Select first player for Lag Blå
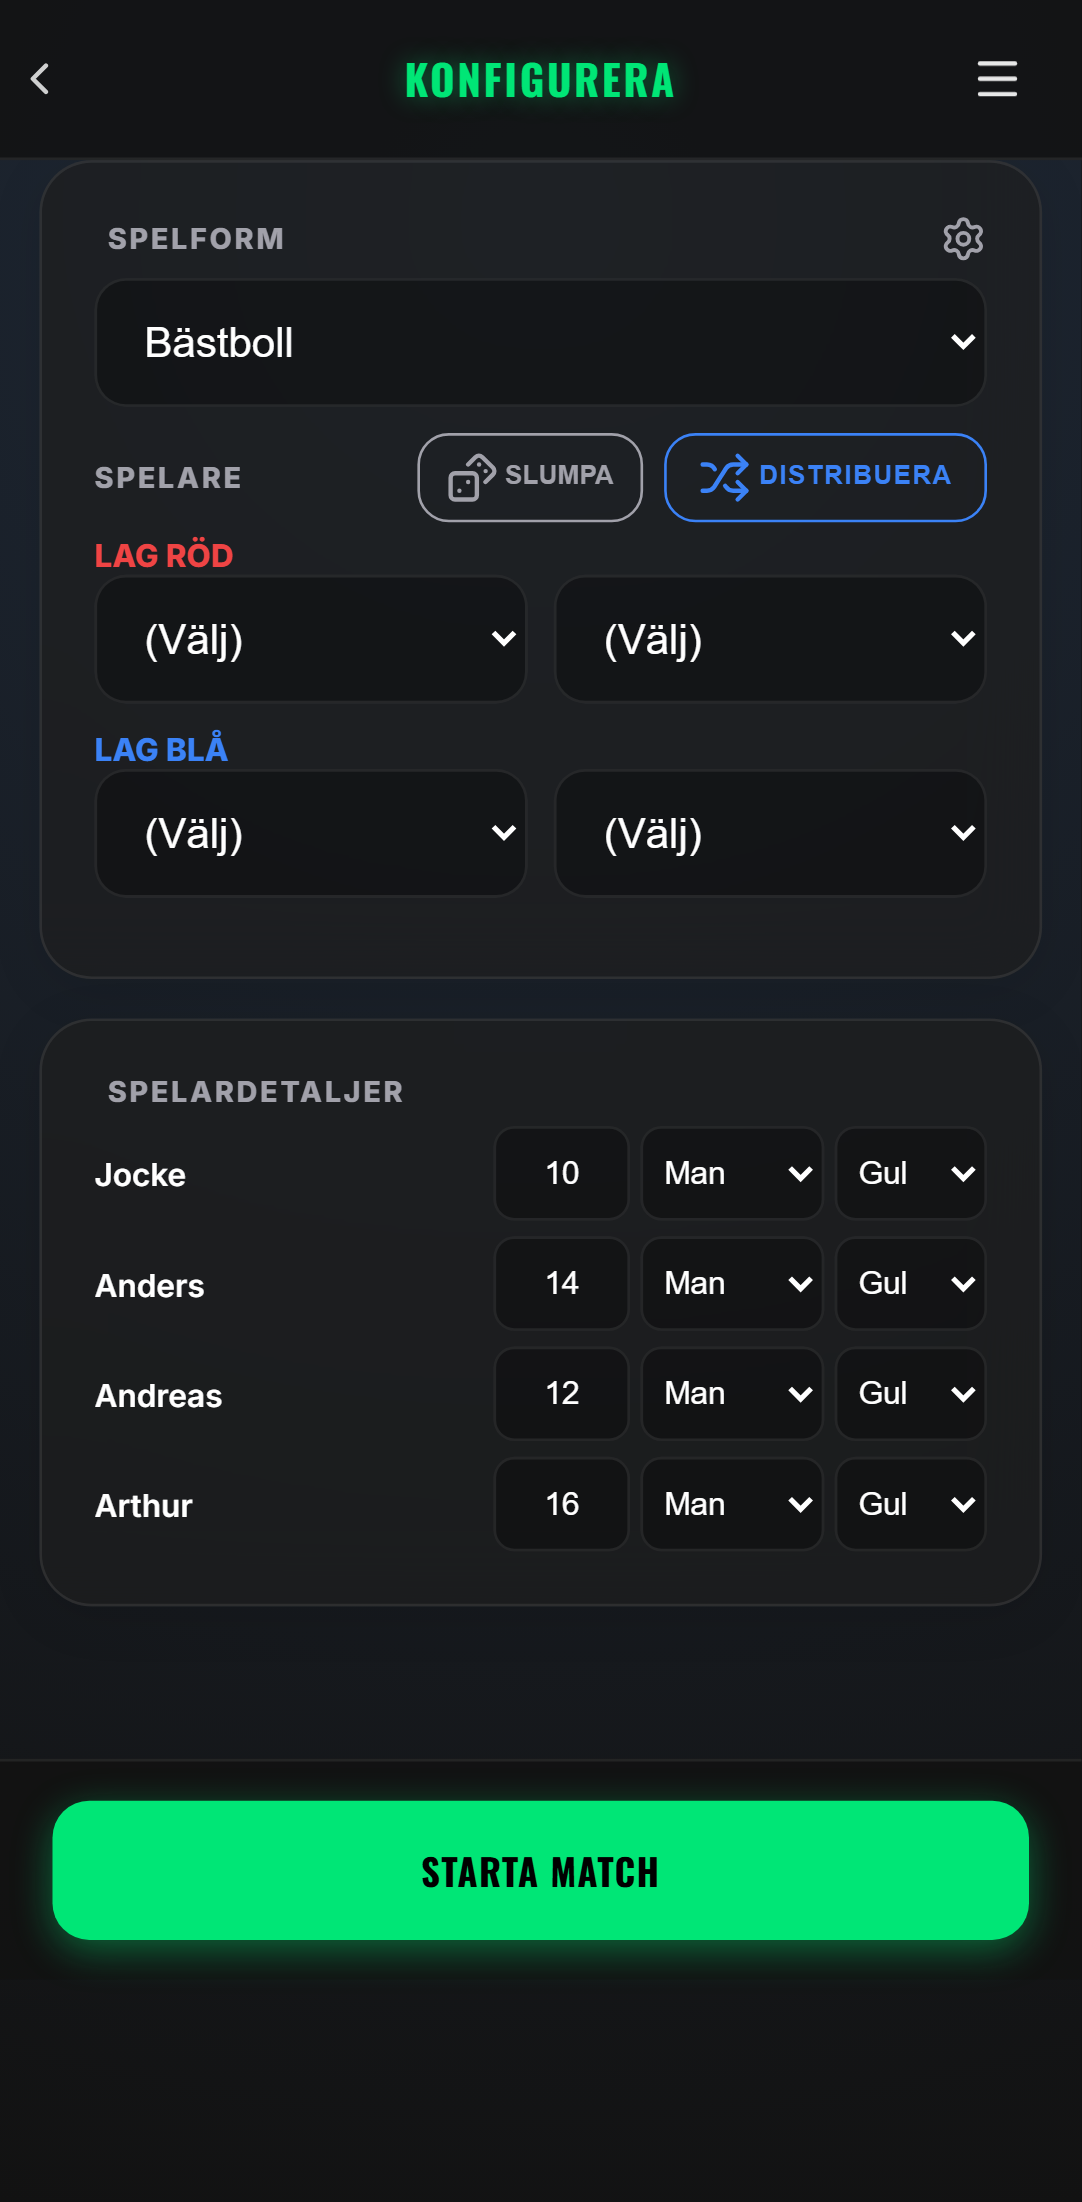Screen dimensions: 1082x2202 click(311, 833)
